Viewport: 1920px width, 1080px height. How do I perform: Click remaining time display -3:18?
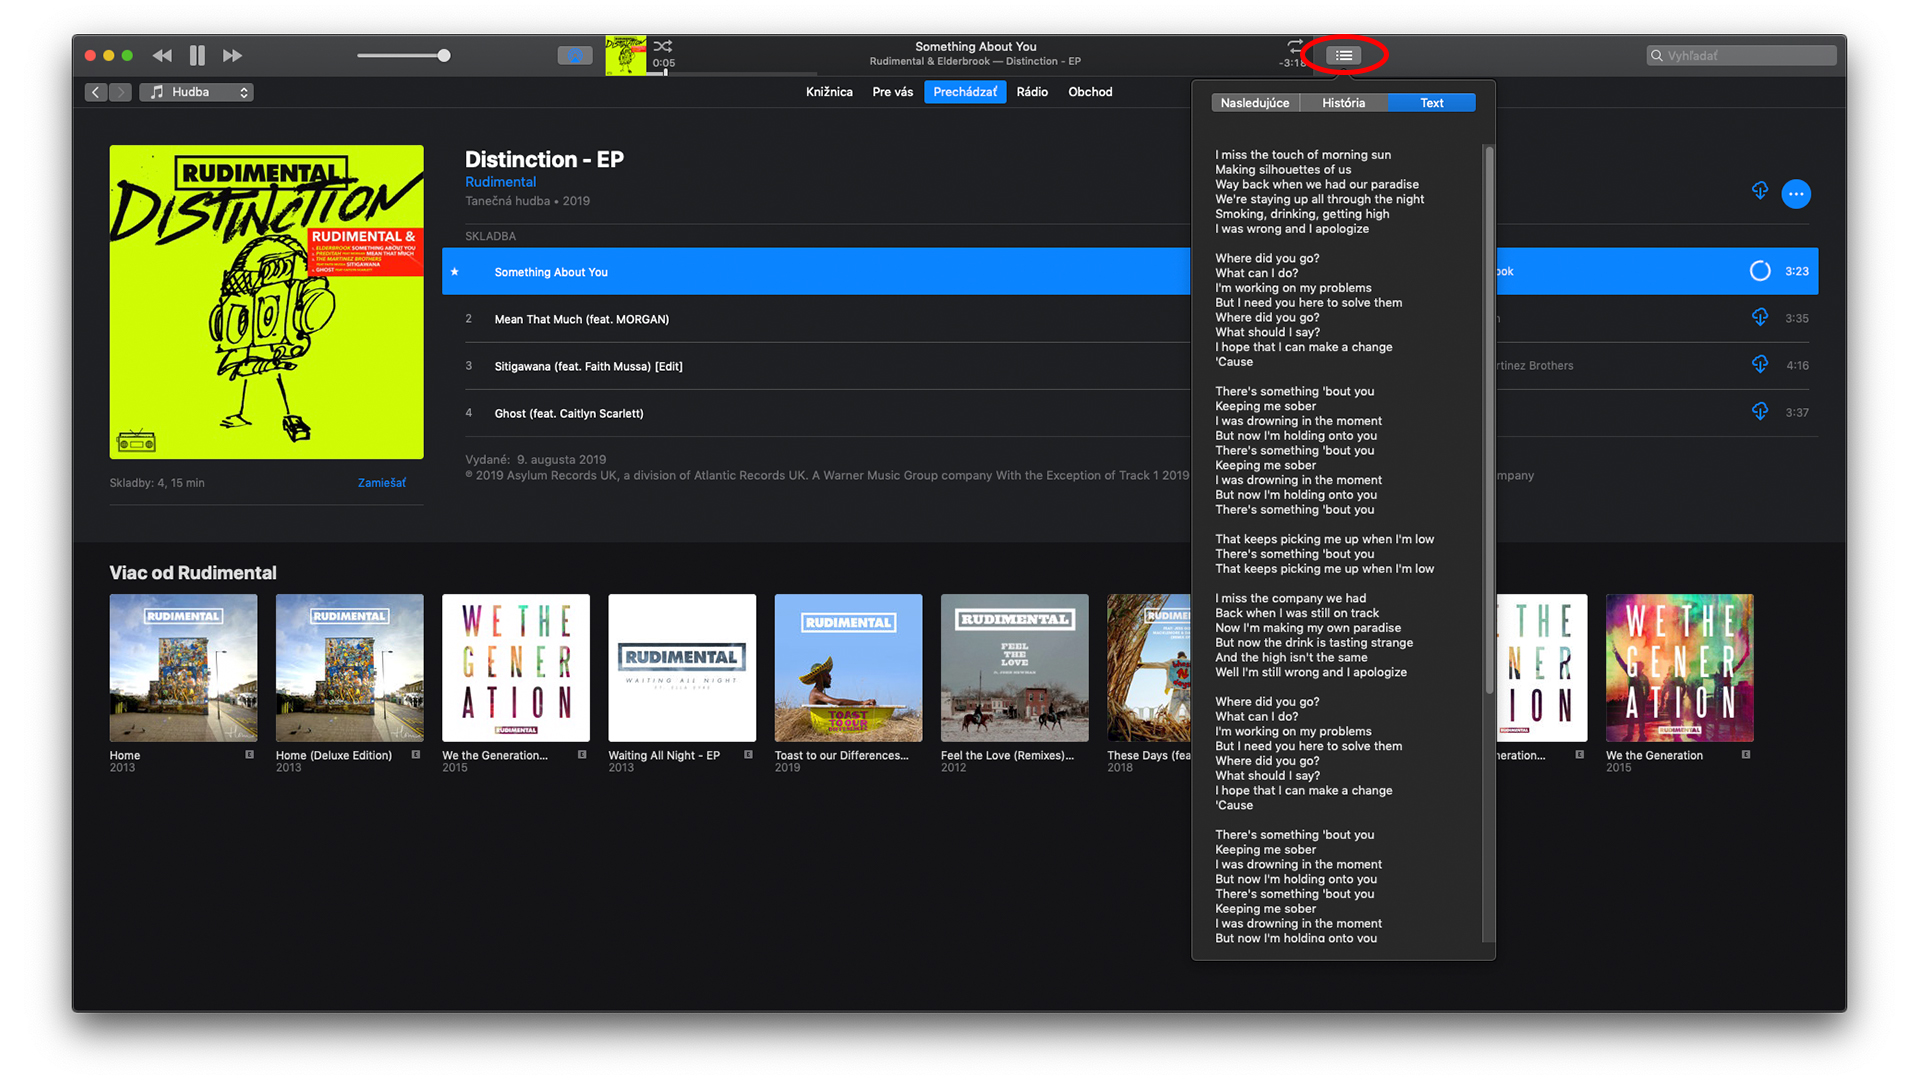(1292, 63)
